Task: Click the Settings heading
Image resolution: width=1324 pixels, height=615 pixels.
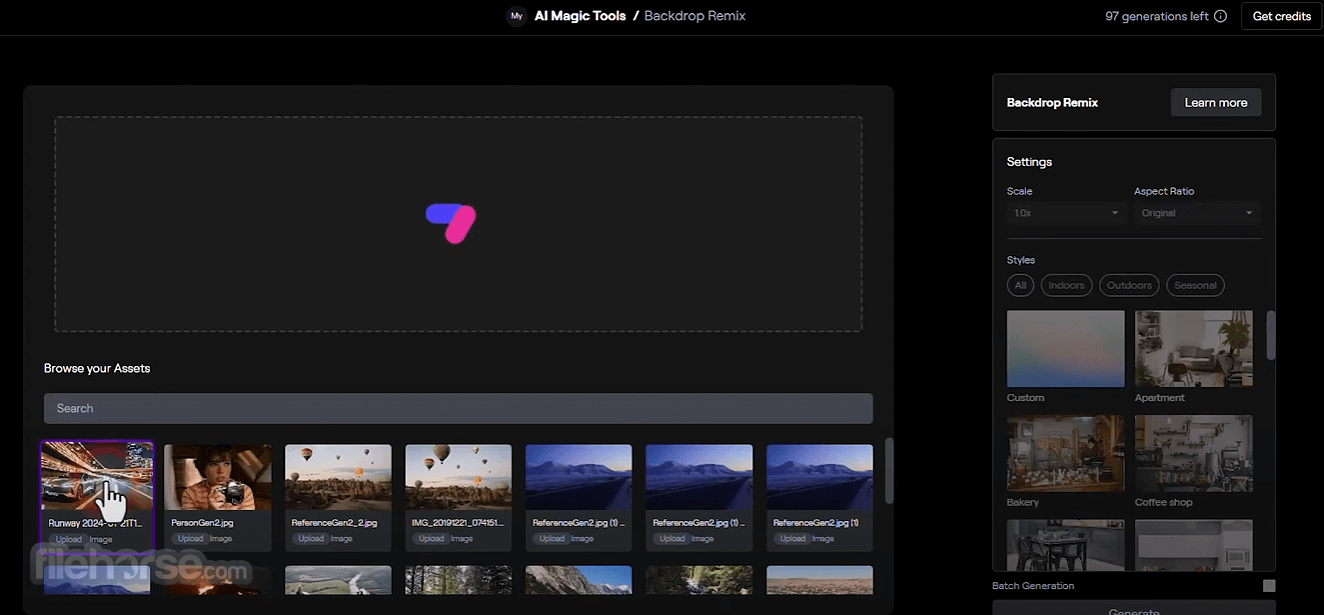Action: coord(1029,162)
